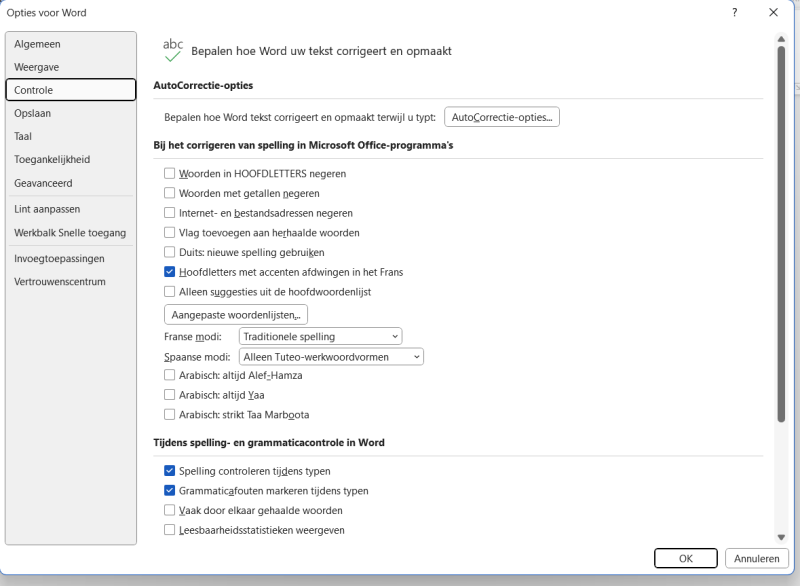Click scrollbar up arrow

[781, 39]
